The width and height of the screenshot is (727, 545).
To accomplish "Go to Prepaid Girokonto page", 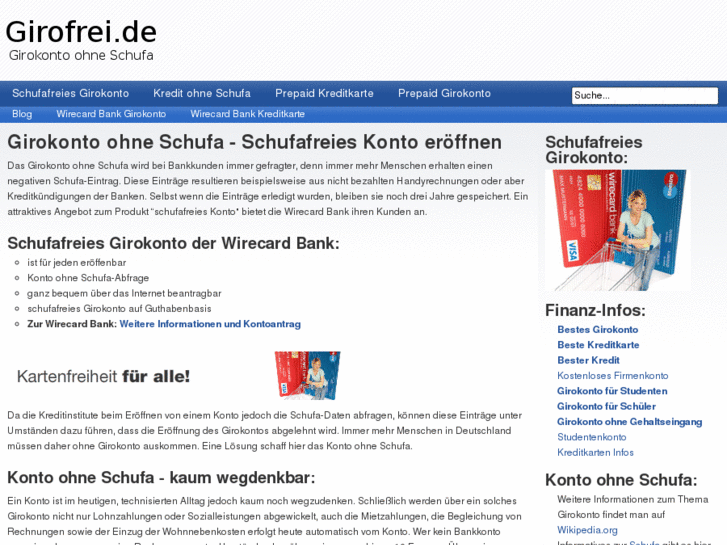I will coord(444,93).
